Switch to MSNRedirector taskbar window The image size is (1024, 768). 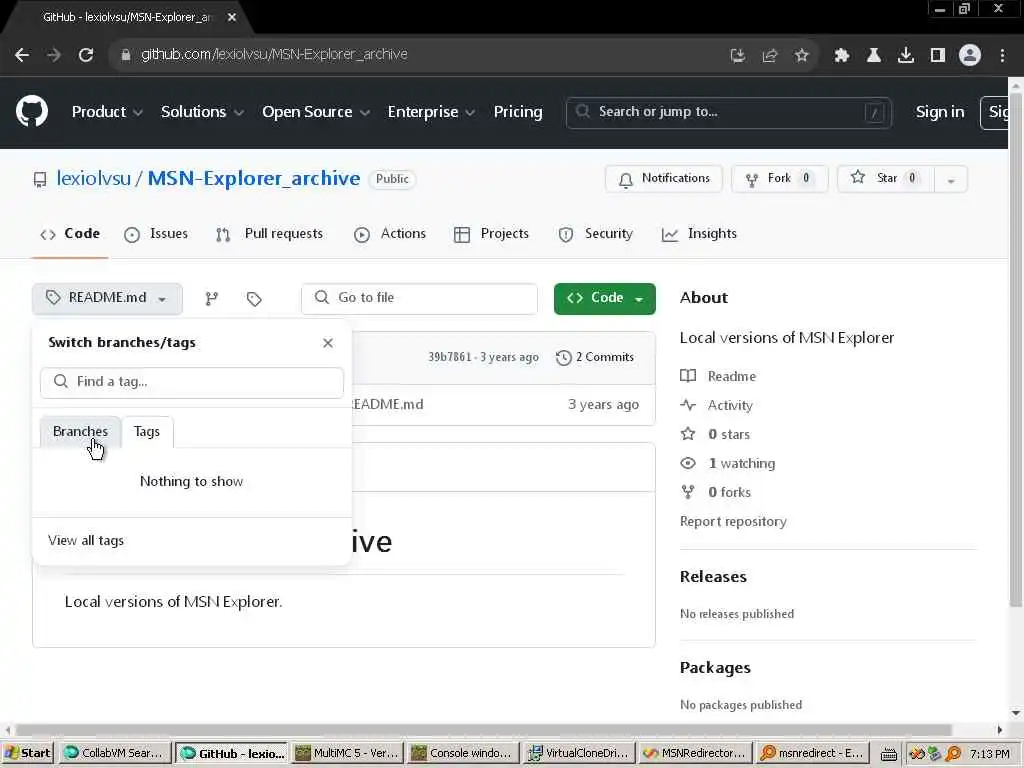(694, 753)
